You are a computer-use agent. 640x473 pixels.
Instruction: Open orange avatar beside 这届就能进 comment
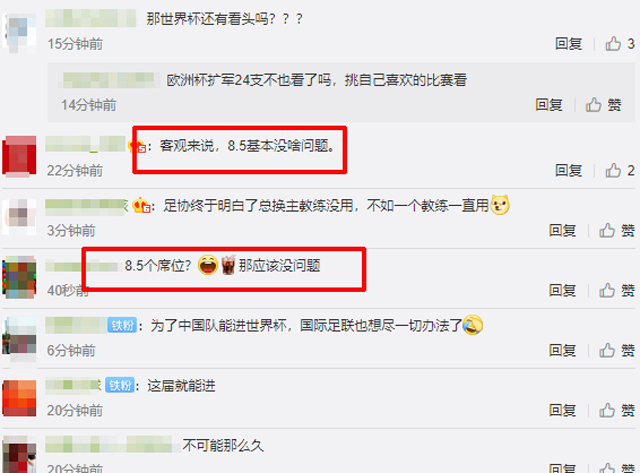tap(19, 398)
